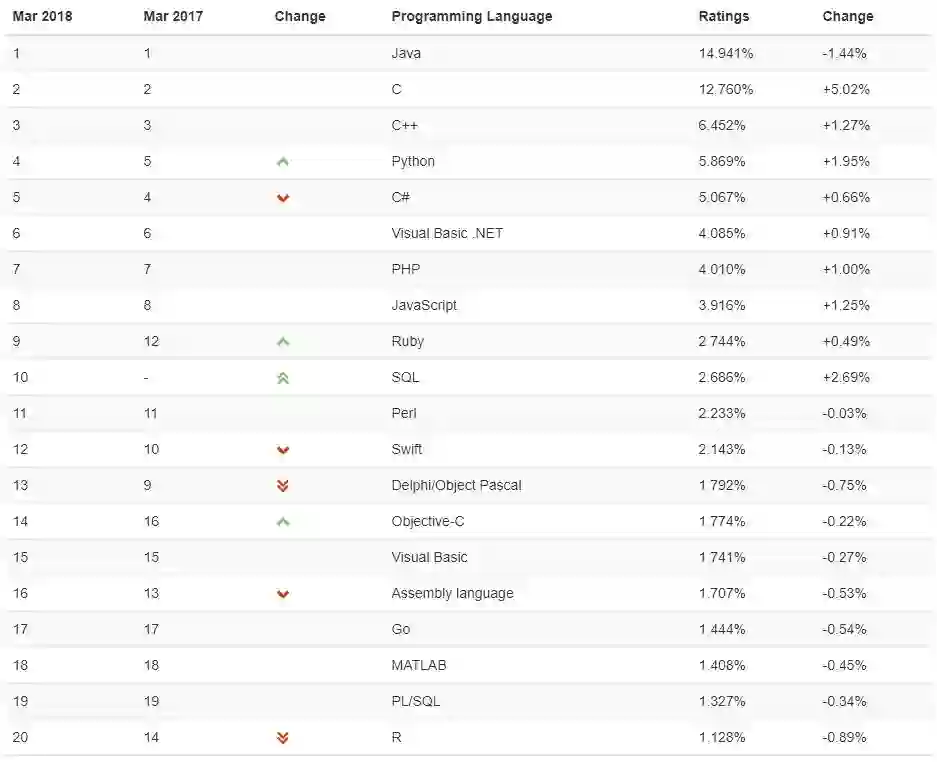
Task: Click the red down arrow beside C#
Action: coord(283,198)
